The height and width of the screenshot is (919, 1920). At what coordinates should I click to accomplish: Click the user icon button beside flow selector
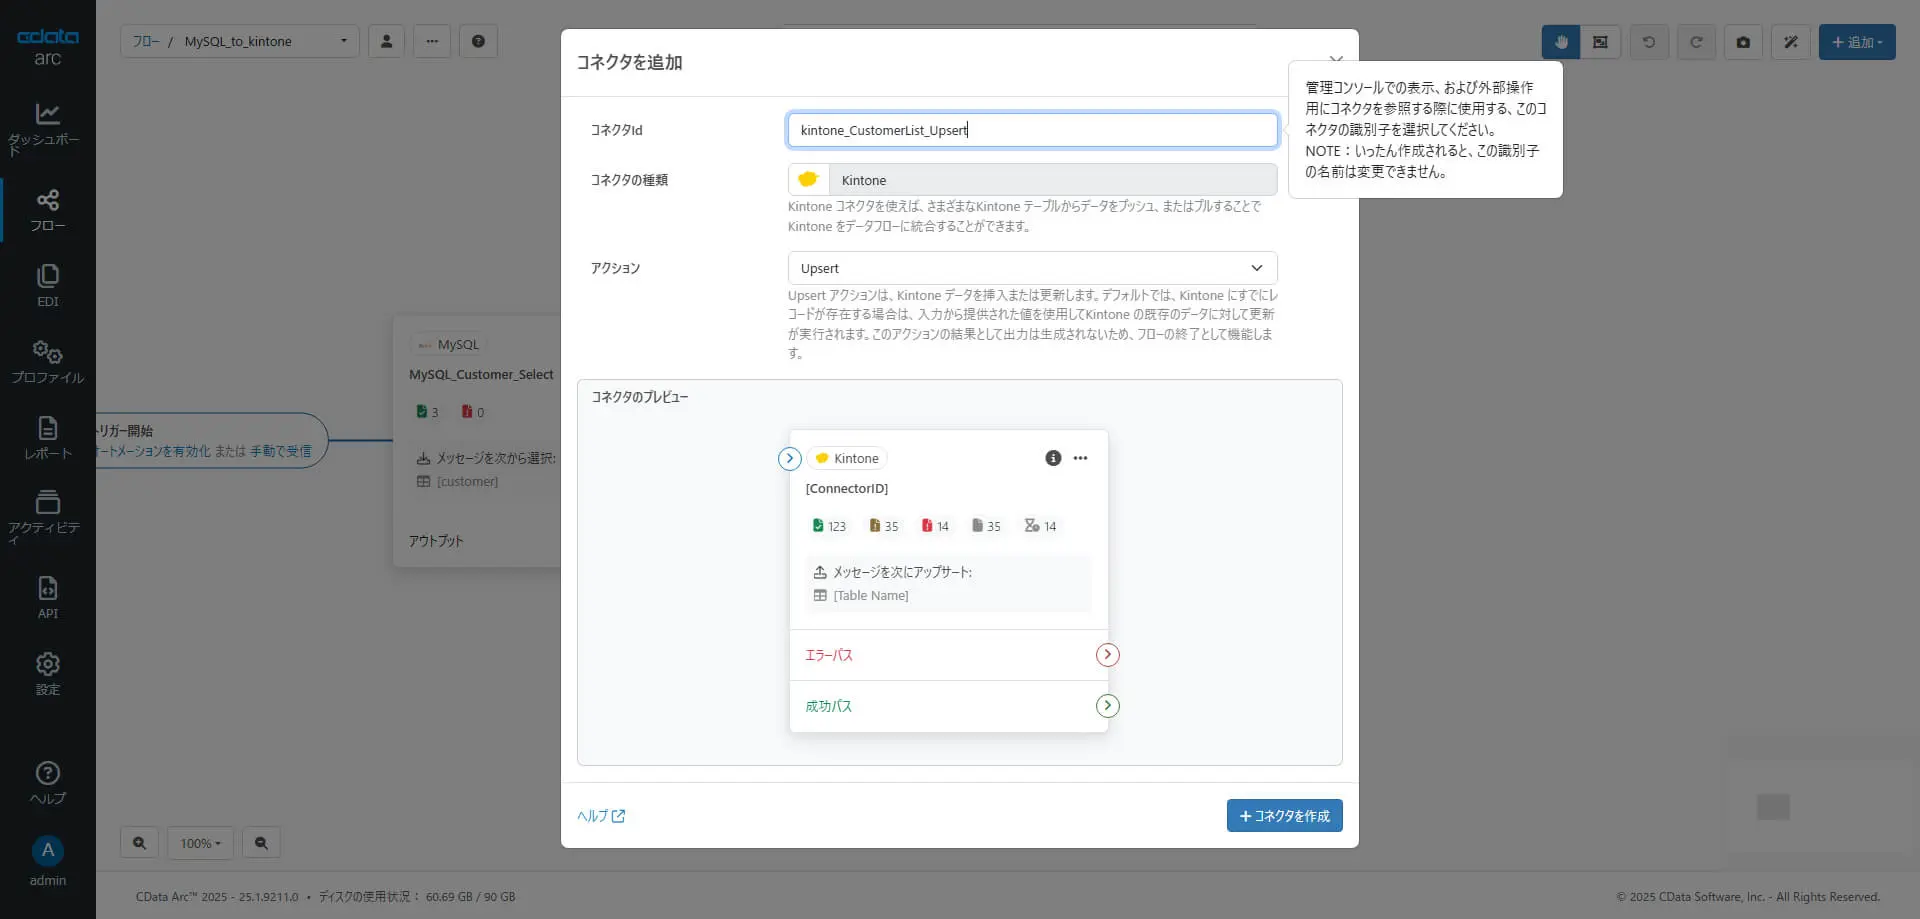coord(386,41)
